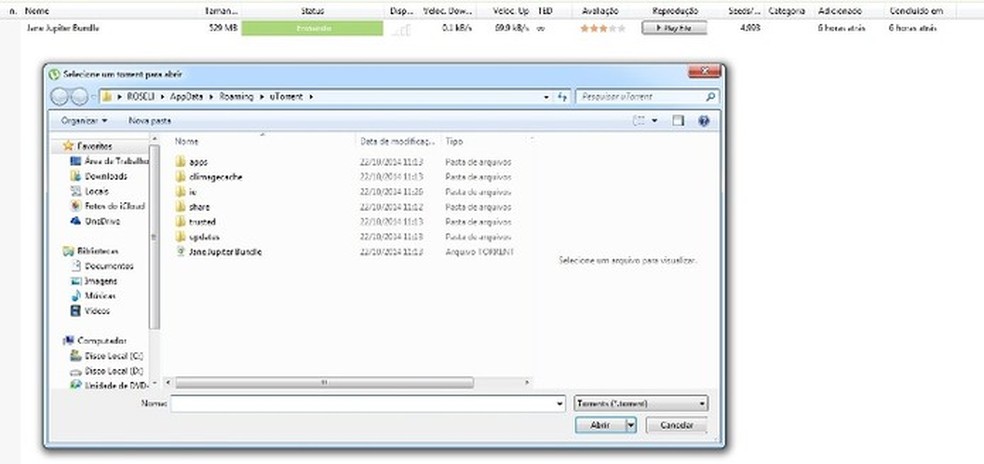Sort uTorrent list by Avaliação column
The image size is (984, 464).
pos(600,11)
